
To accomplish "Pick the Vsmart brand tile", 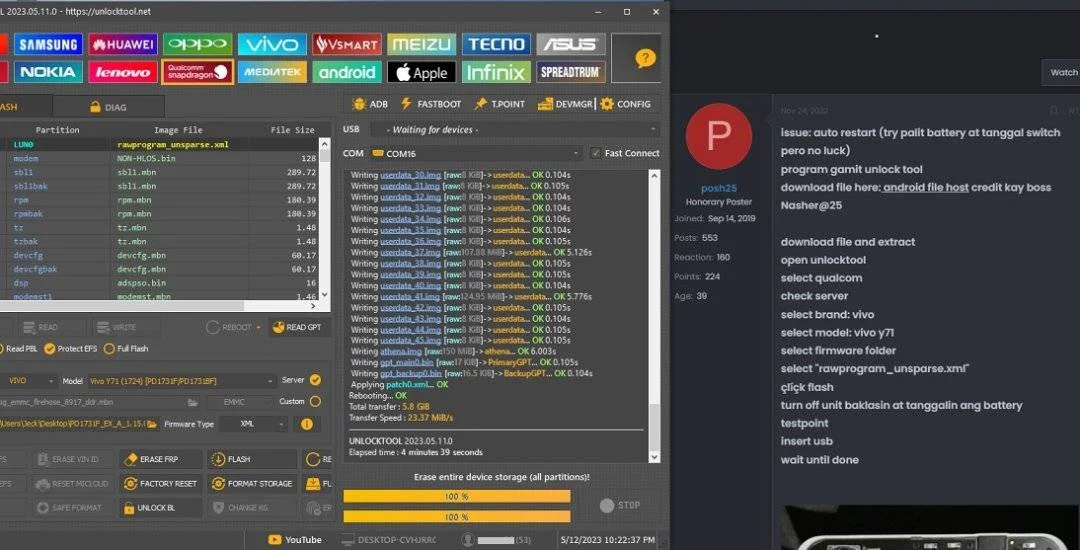I will pyautogui.click(x=347, y=45).
